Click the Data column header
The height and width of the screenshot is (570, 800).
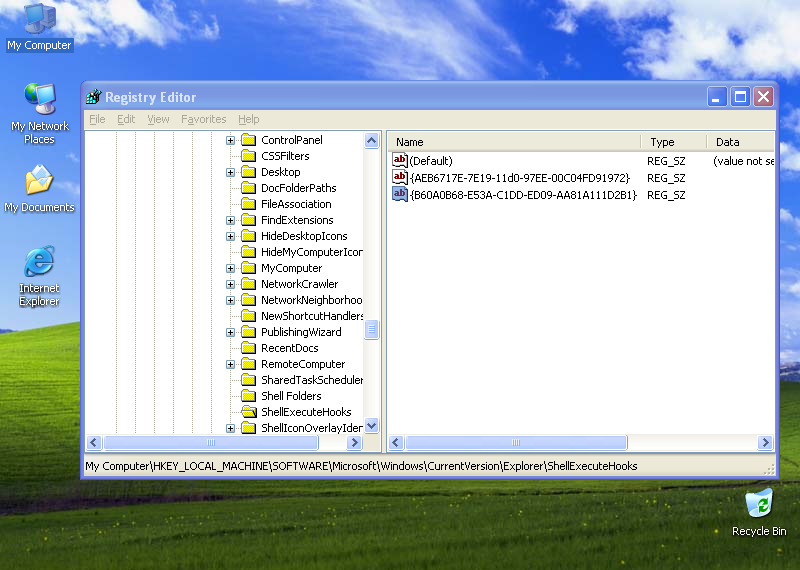click(741, 141)
